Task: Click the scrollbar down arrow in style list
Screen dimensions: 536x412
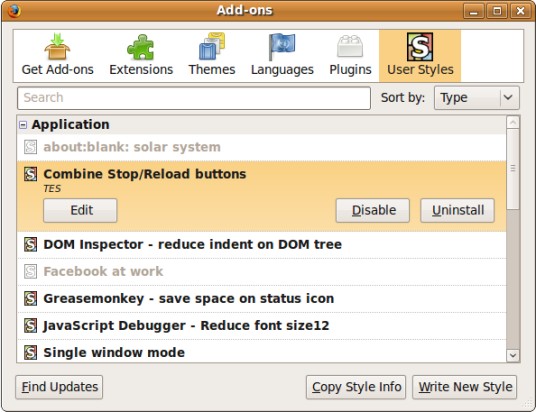Action: pos(513,355)
